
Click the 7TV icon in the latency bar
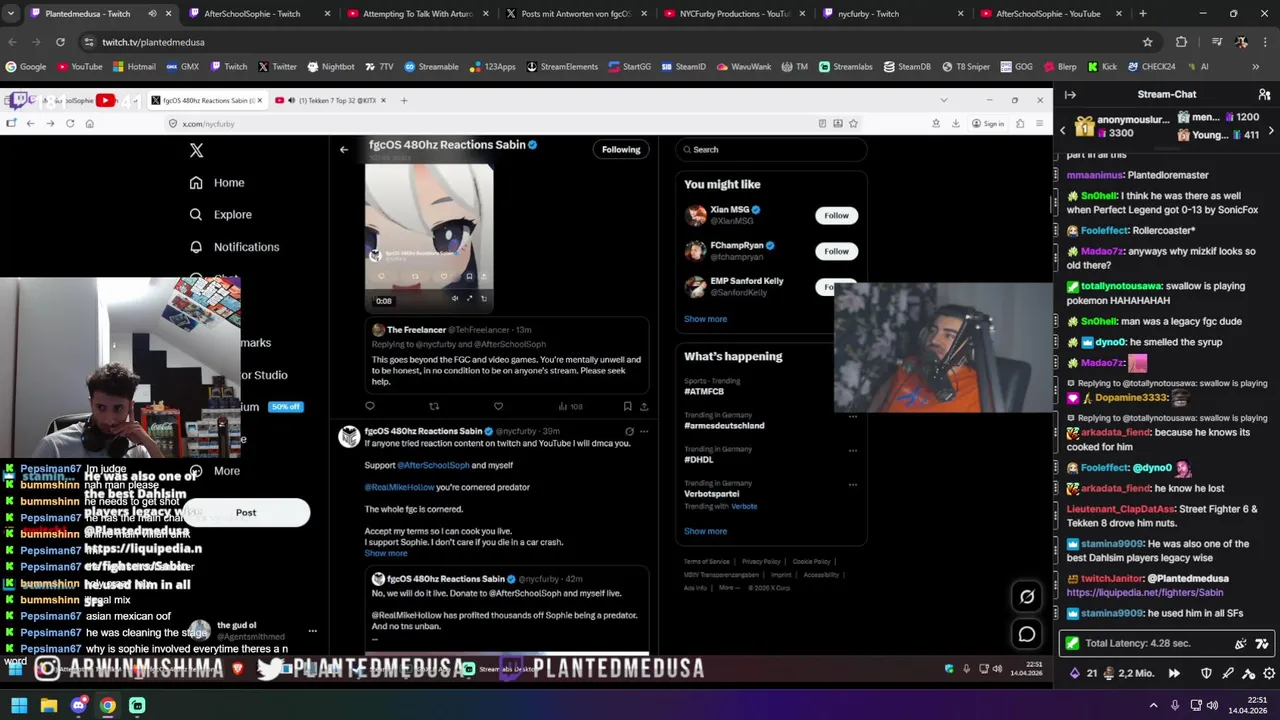tap(1262, 644)
